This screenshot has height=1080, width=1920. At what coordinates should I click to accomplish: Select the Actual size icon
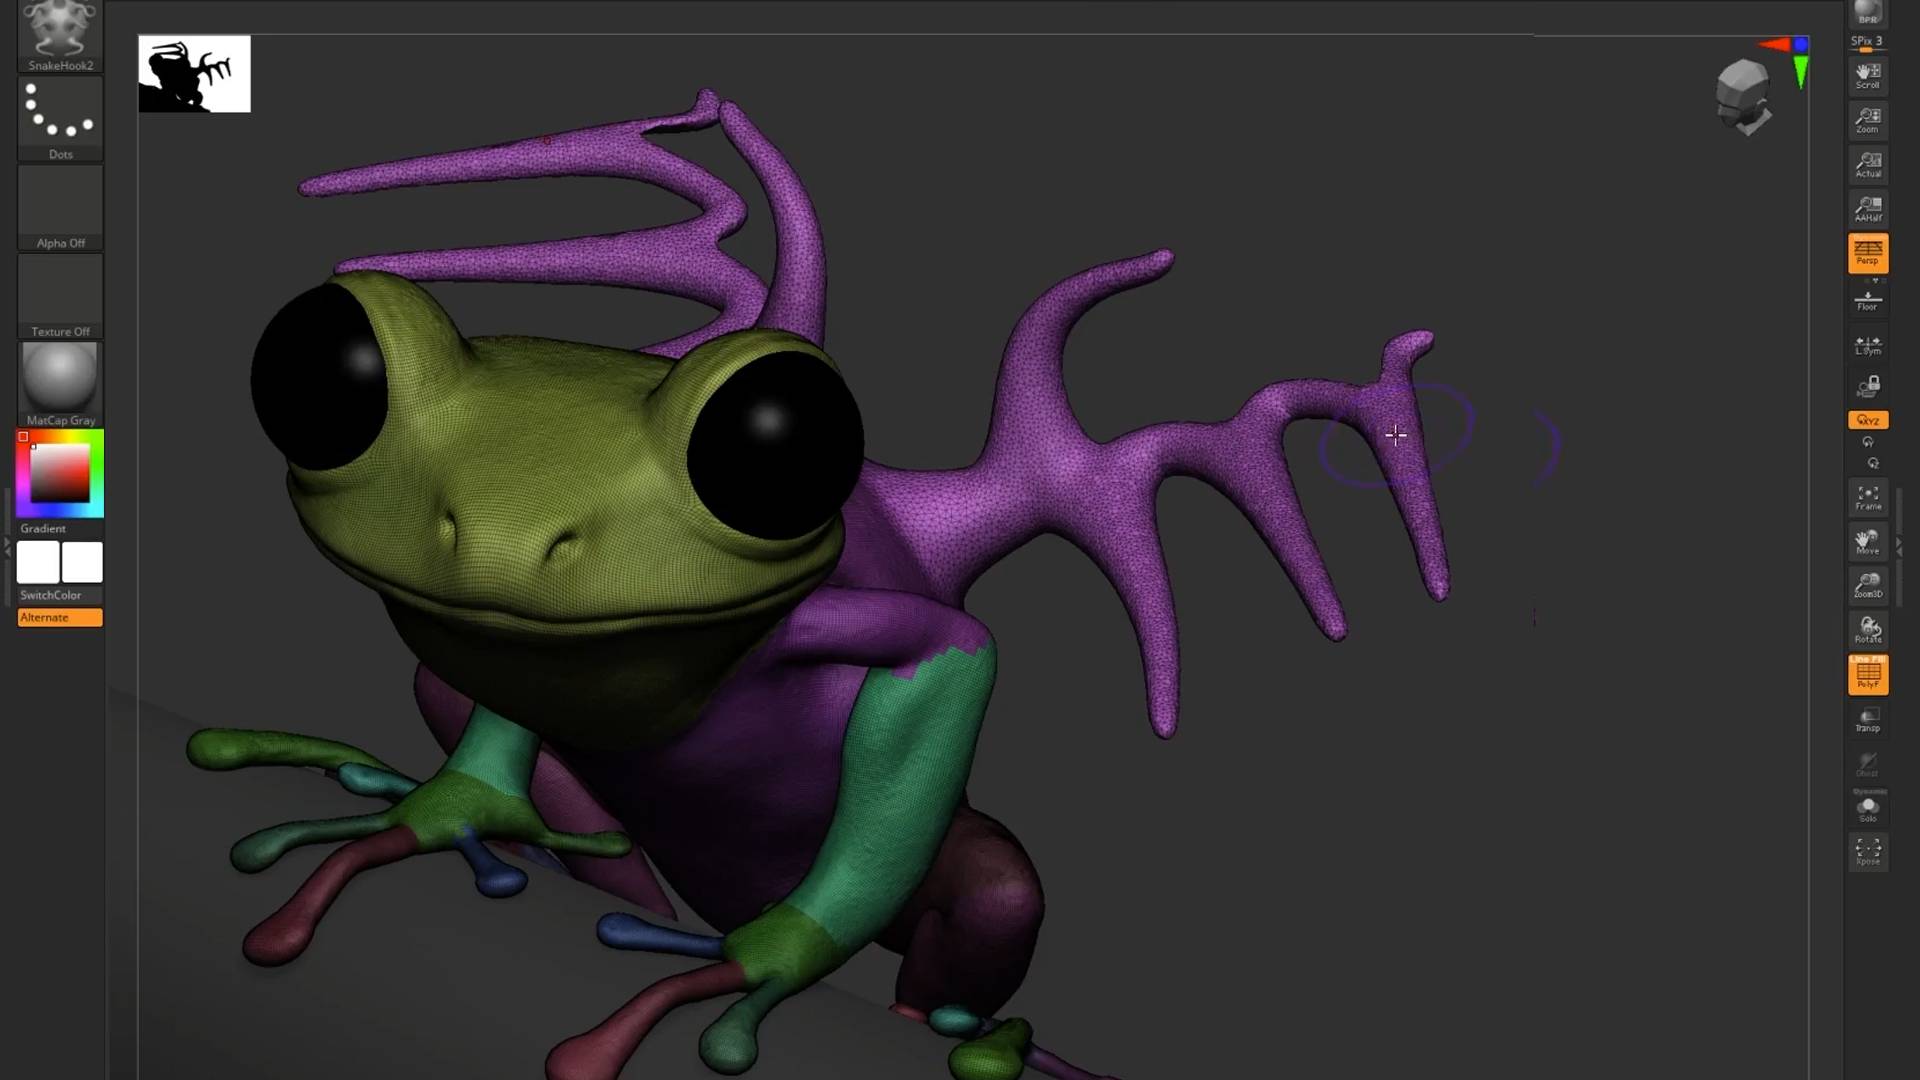click(x=1867, y=164)
